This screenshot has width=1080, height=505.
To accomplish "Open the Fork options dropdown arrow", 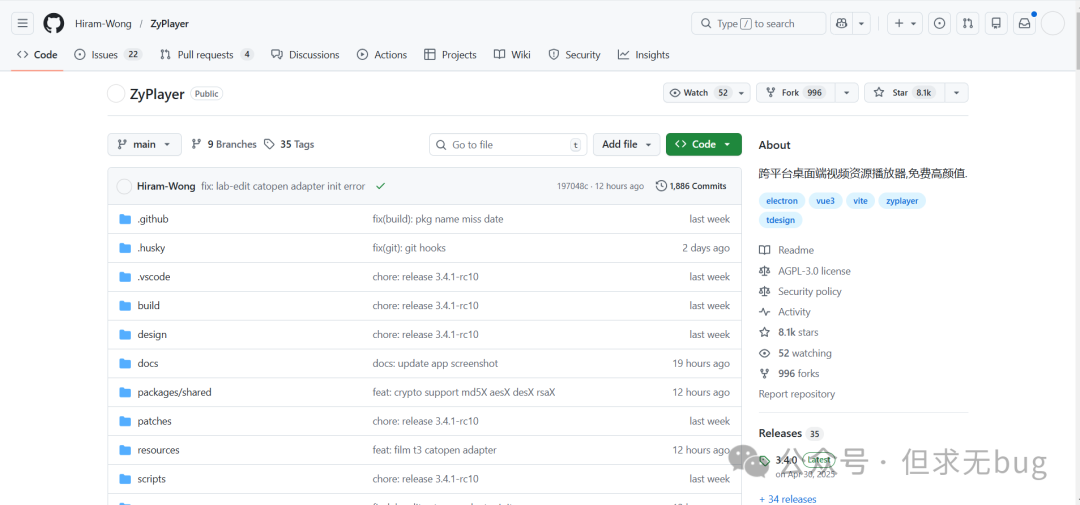I will [x=847, y=93].
